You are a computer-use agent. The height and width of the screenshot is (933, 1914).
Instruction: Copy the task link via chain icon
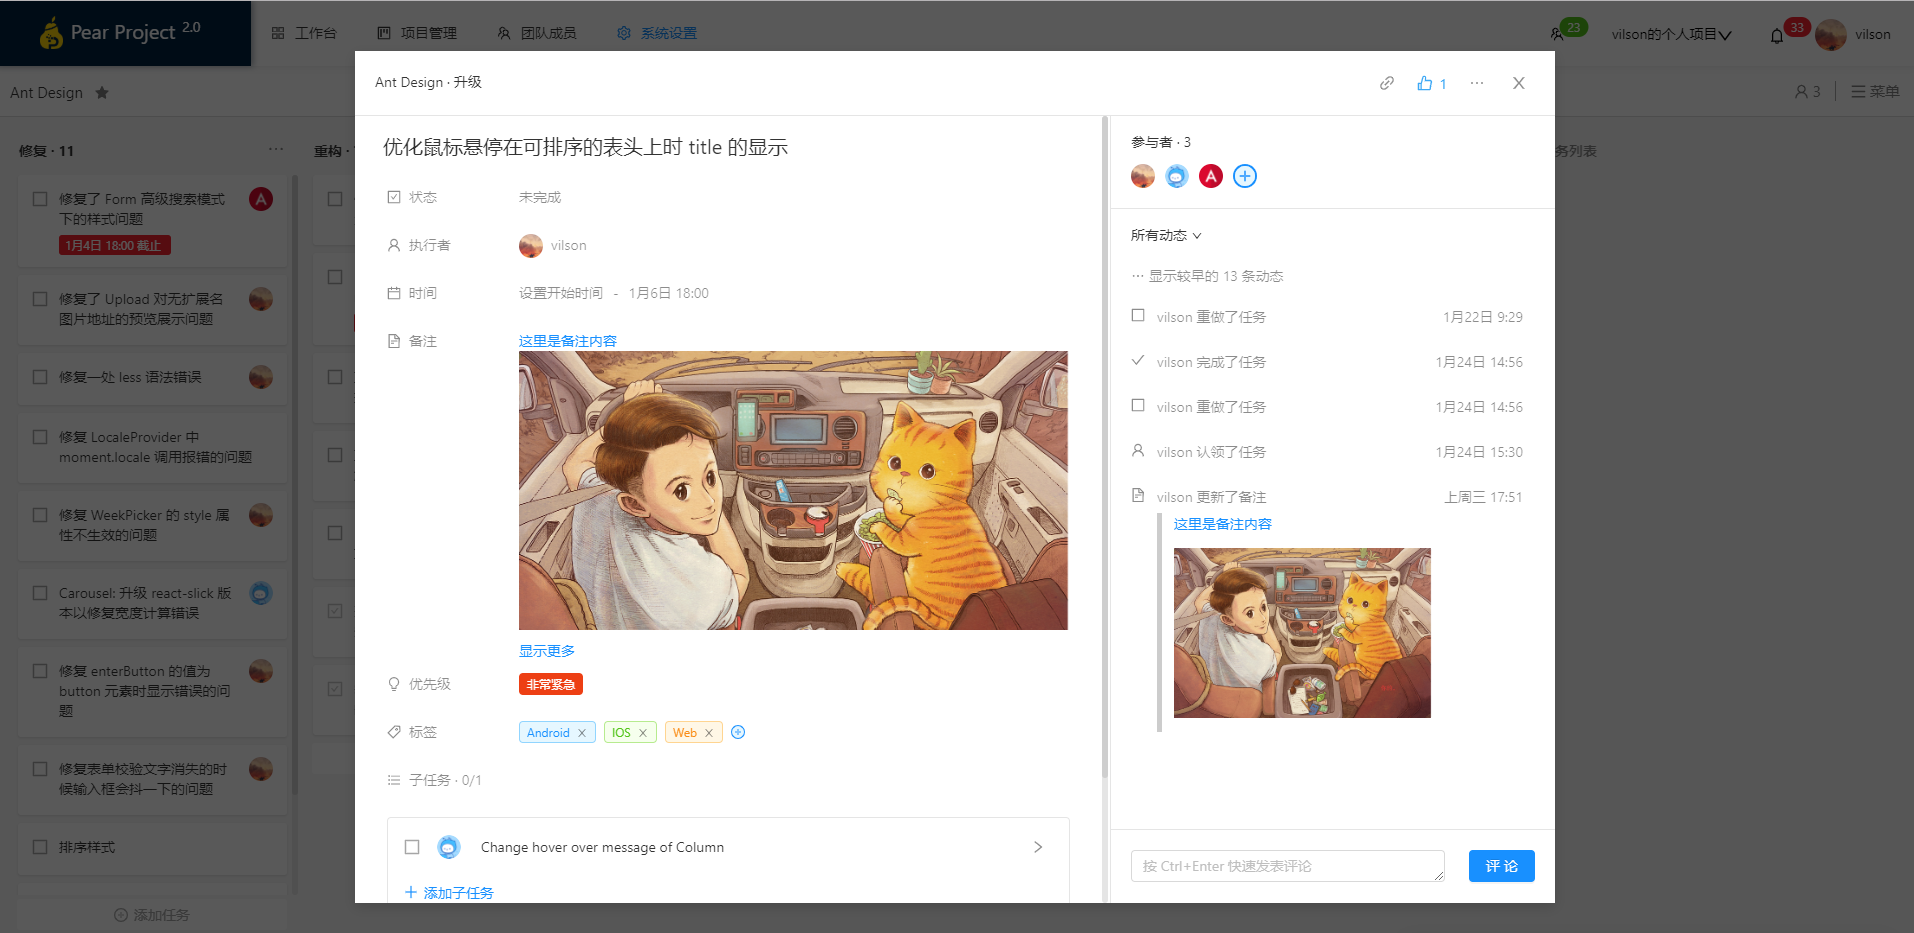(x=1387, y=83)
